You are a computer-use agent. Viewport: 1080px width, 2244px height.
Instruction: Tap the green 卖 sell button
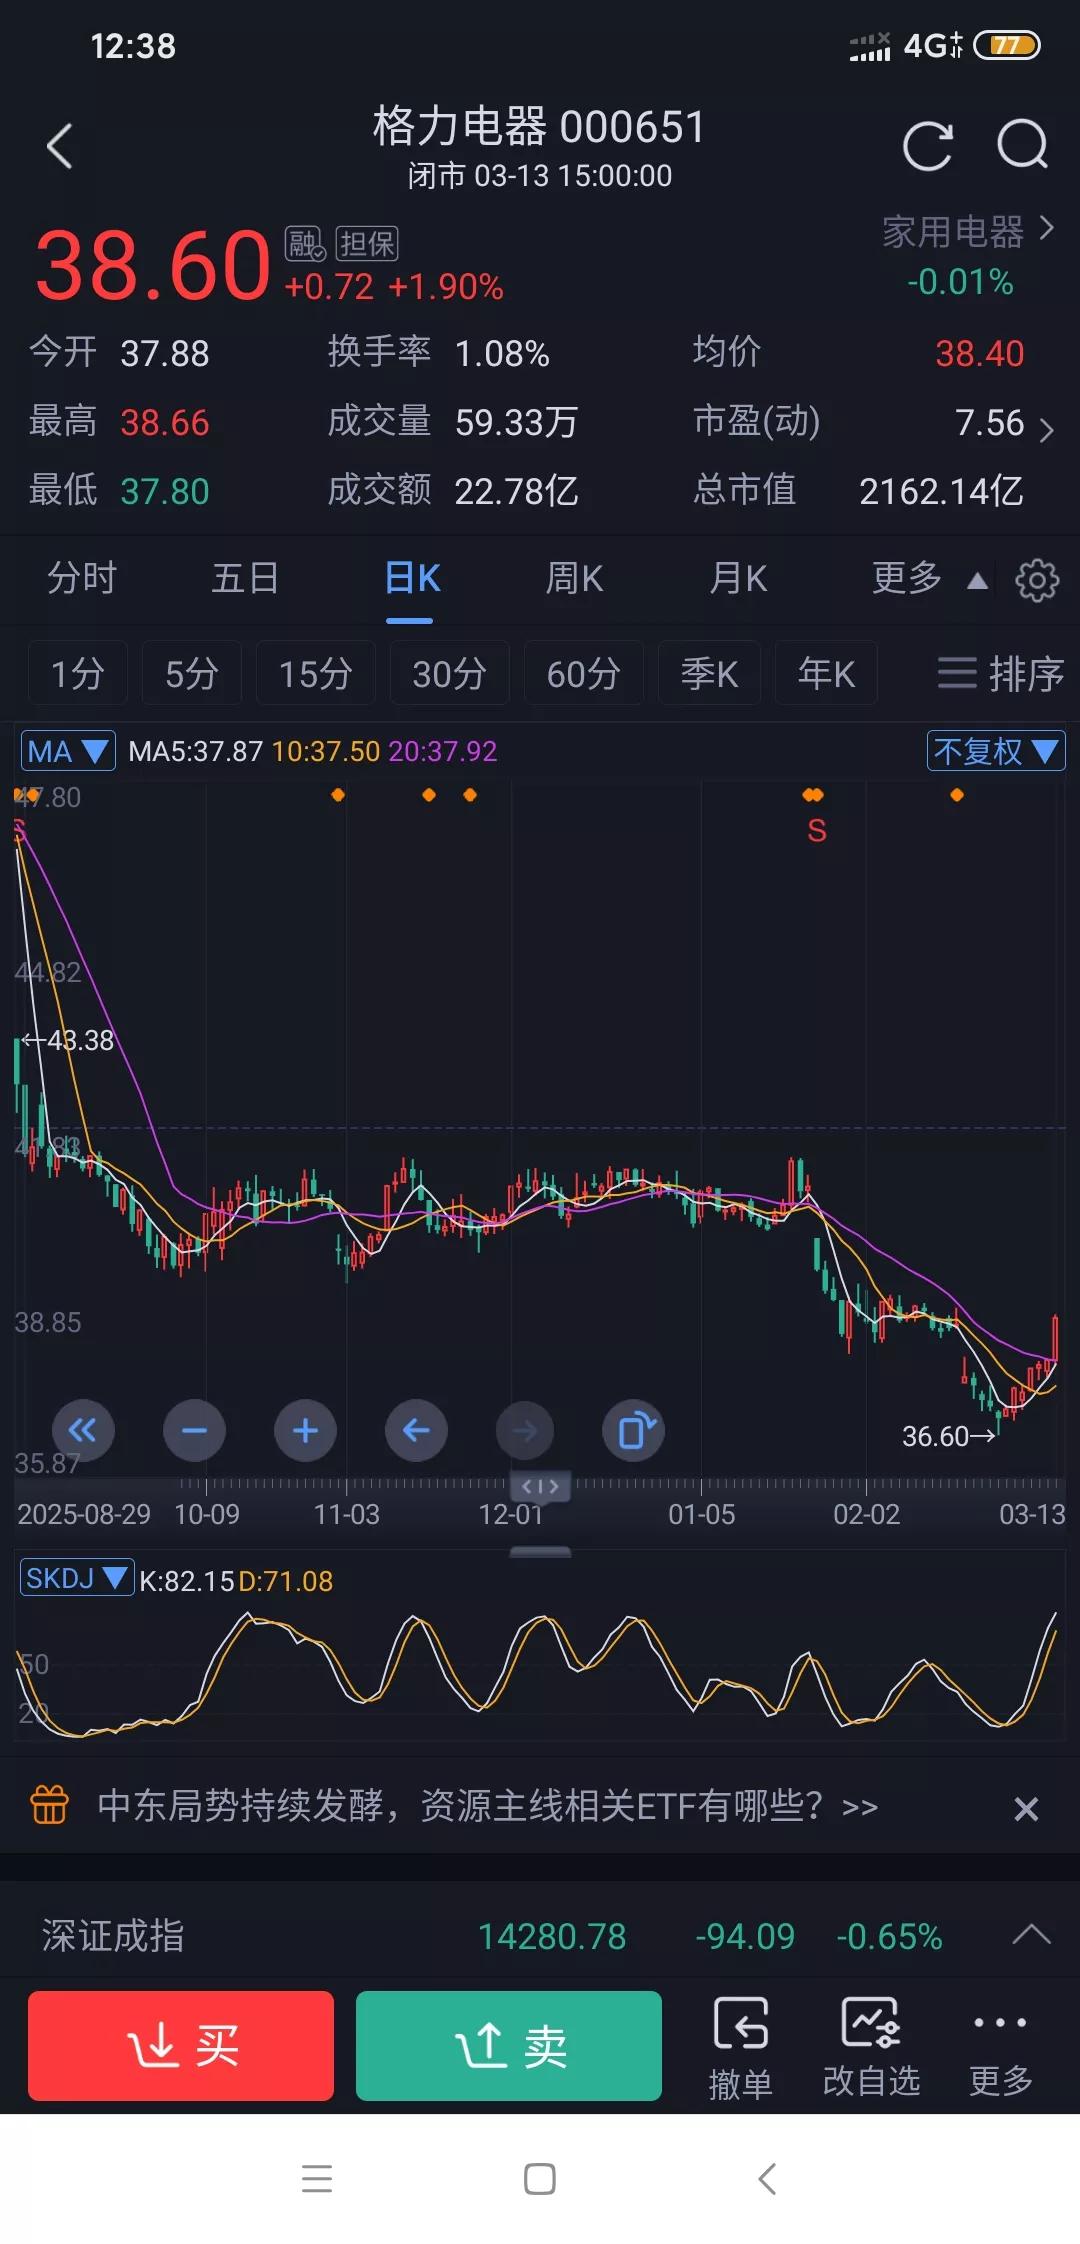509,2045
